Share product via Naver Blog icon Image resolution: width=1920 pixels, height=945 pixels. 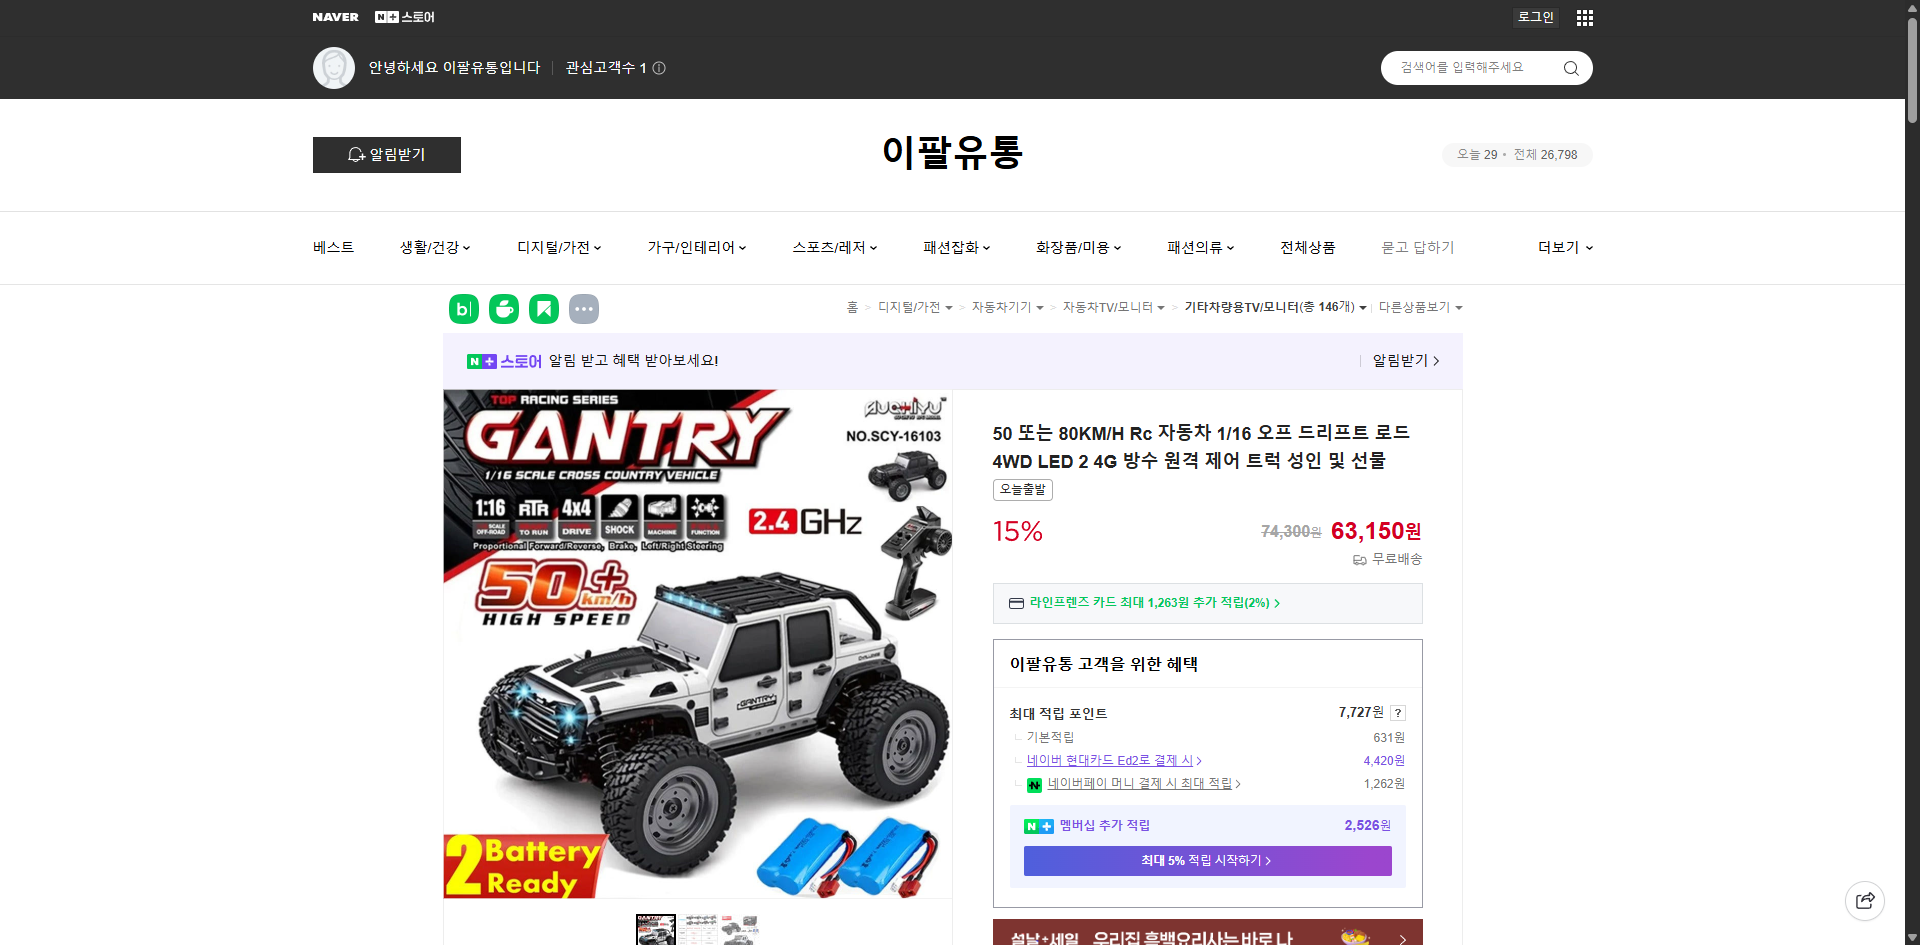click(x=463, y=309)
